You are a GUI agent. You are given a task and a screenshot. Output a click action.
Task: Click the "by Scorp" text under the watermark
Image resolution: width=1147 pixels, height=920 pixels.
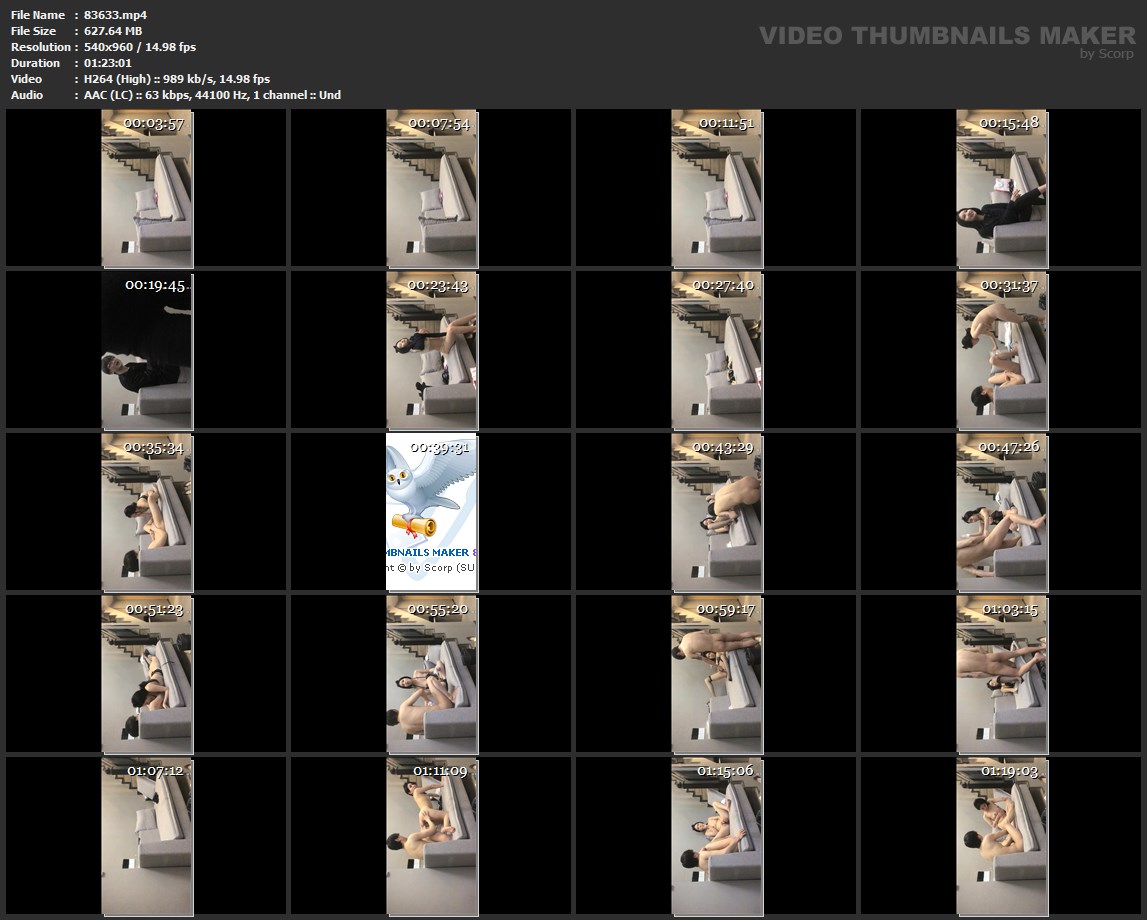pyautogui.click(x=1106, y=54)
